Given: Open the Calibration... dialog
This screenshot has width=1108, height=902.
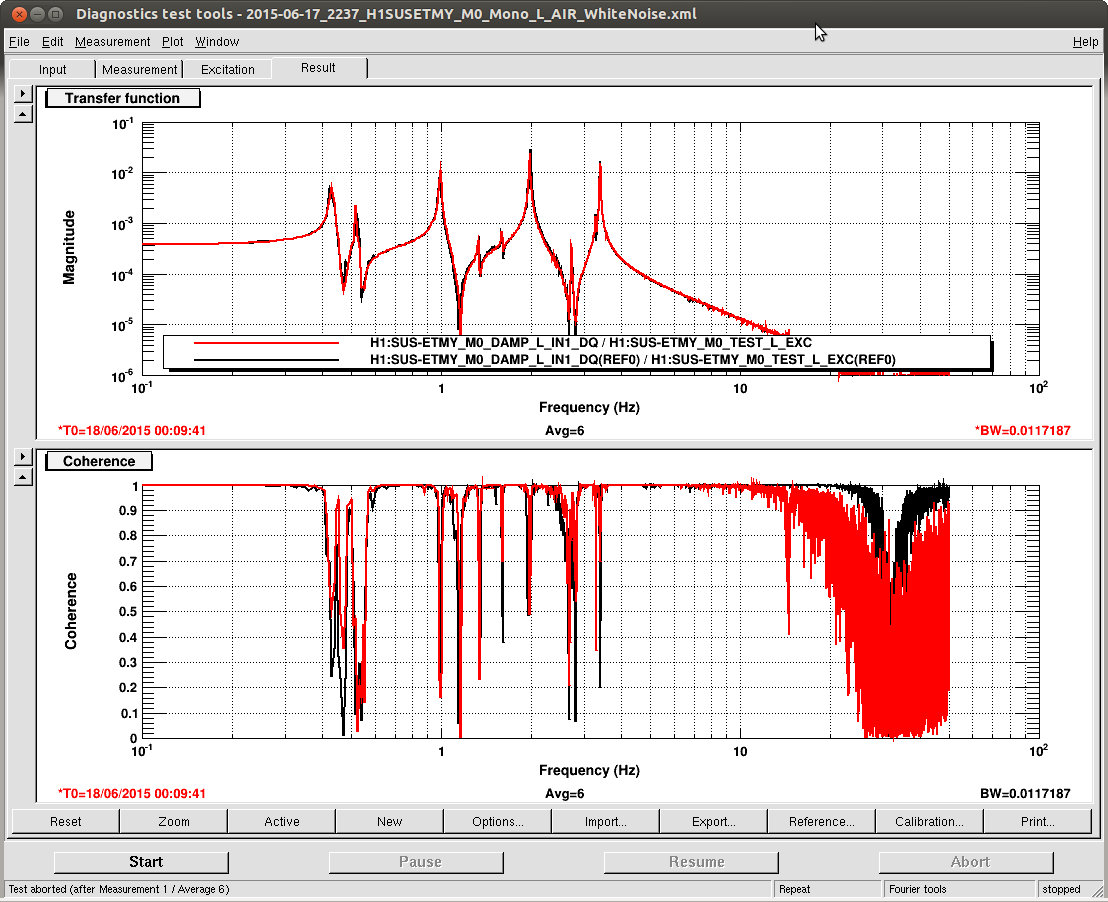Looking at the screenshot, I should point(929,821).
